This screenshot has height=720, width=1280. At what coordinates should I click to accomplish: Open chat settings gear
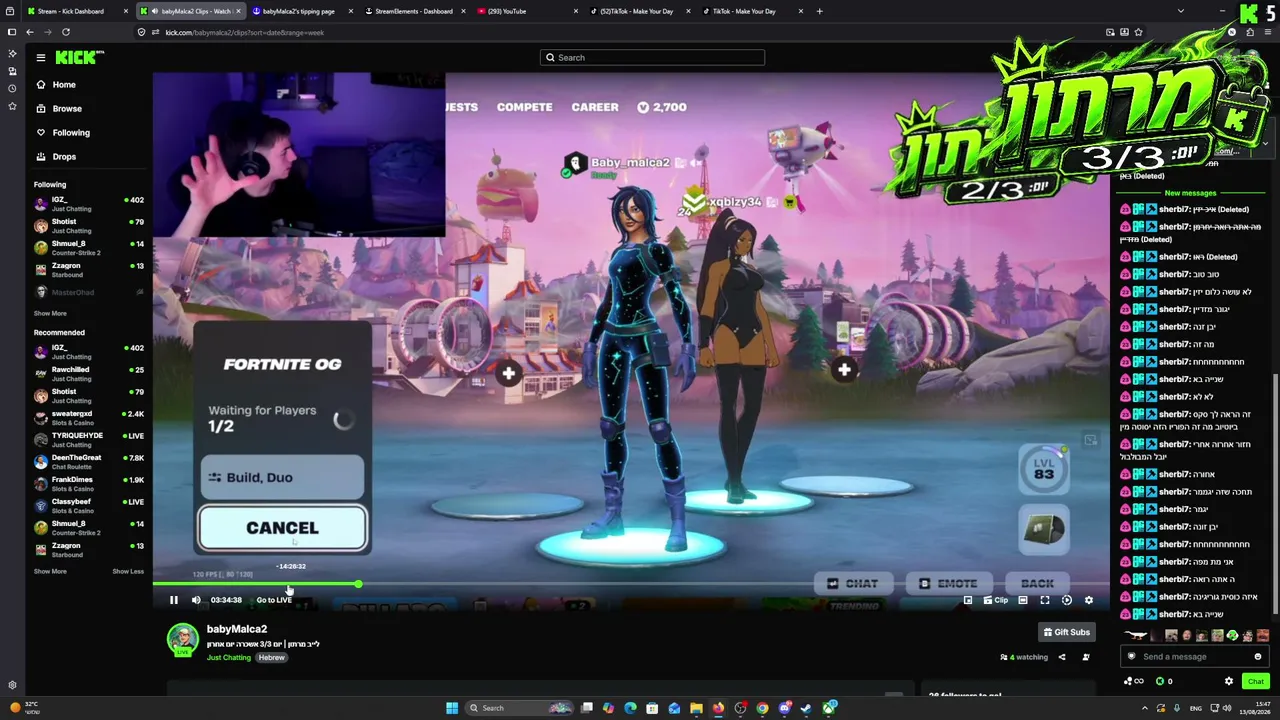point(1229,681)
